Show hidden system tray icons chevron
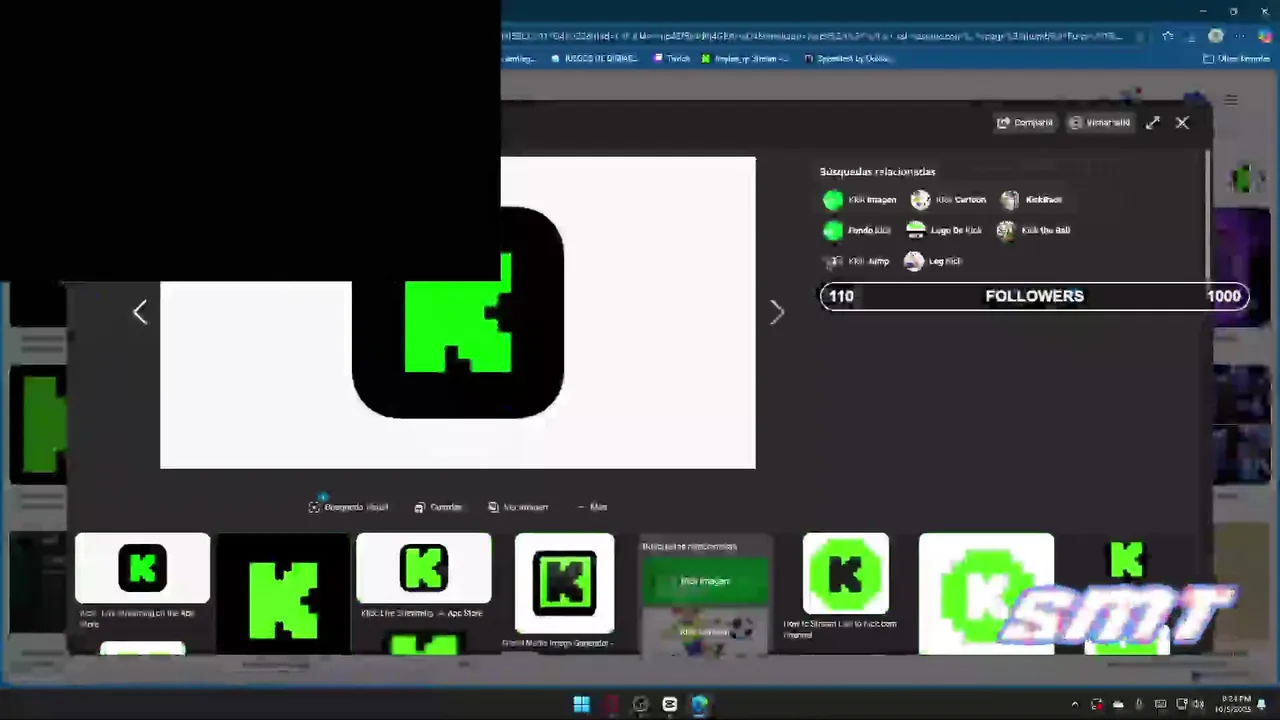The image size is (1280, 720). (1075, 704)
